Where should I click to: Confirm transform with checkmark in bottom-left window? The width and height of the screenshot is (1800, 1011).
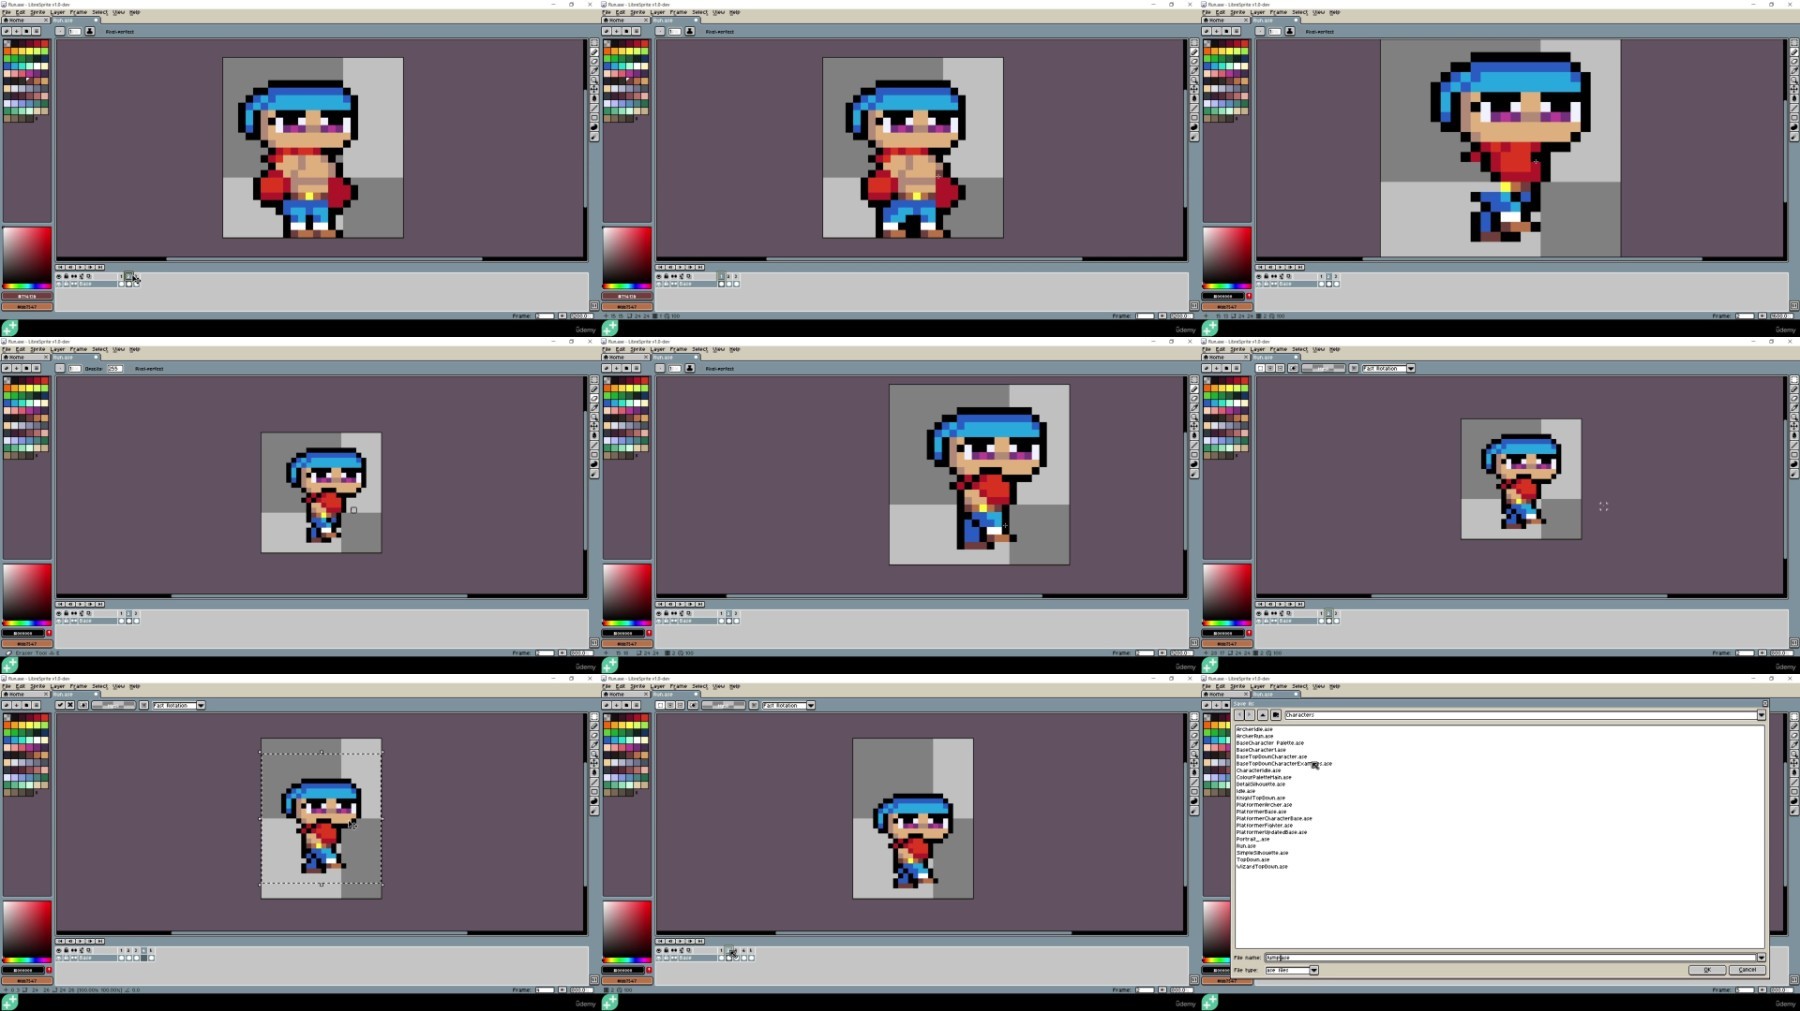[60, 705]
